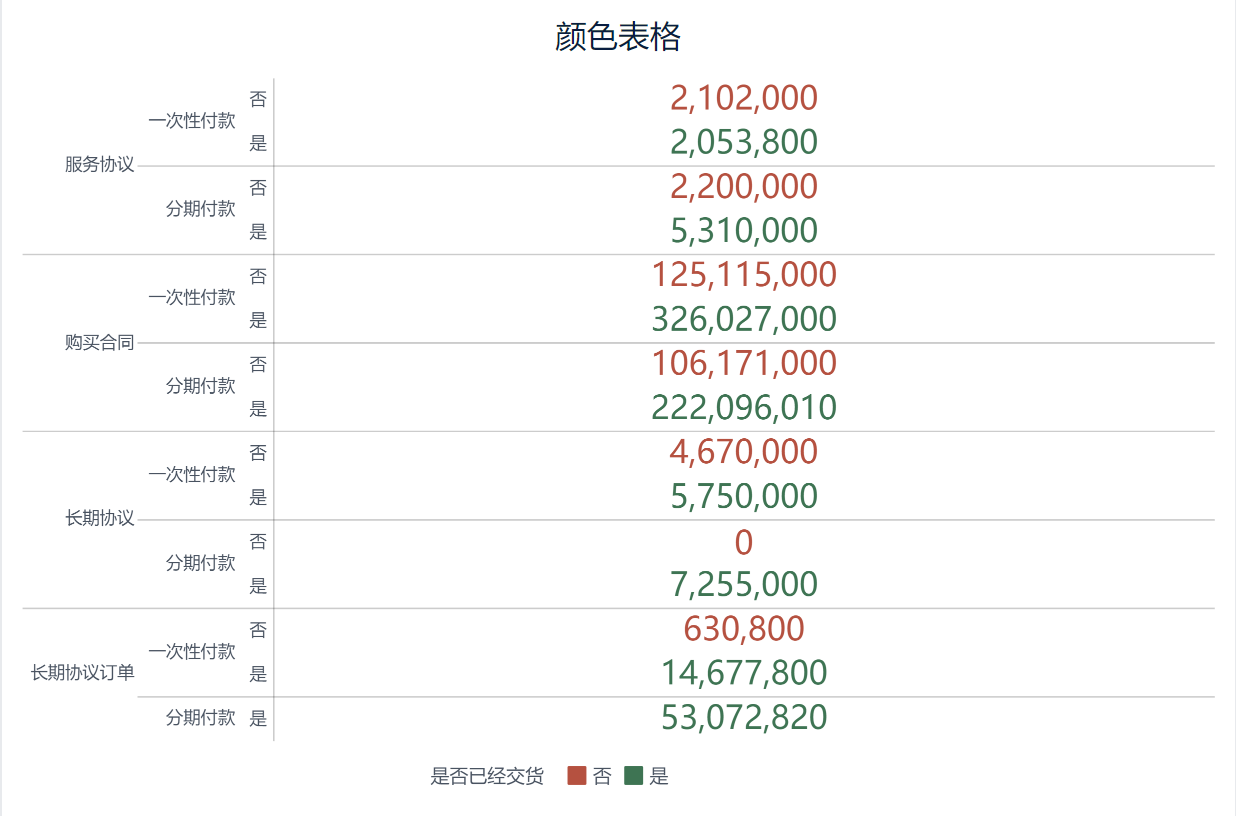Click the value 5,310,000

[x=744, y=231]
